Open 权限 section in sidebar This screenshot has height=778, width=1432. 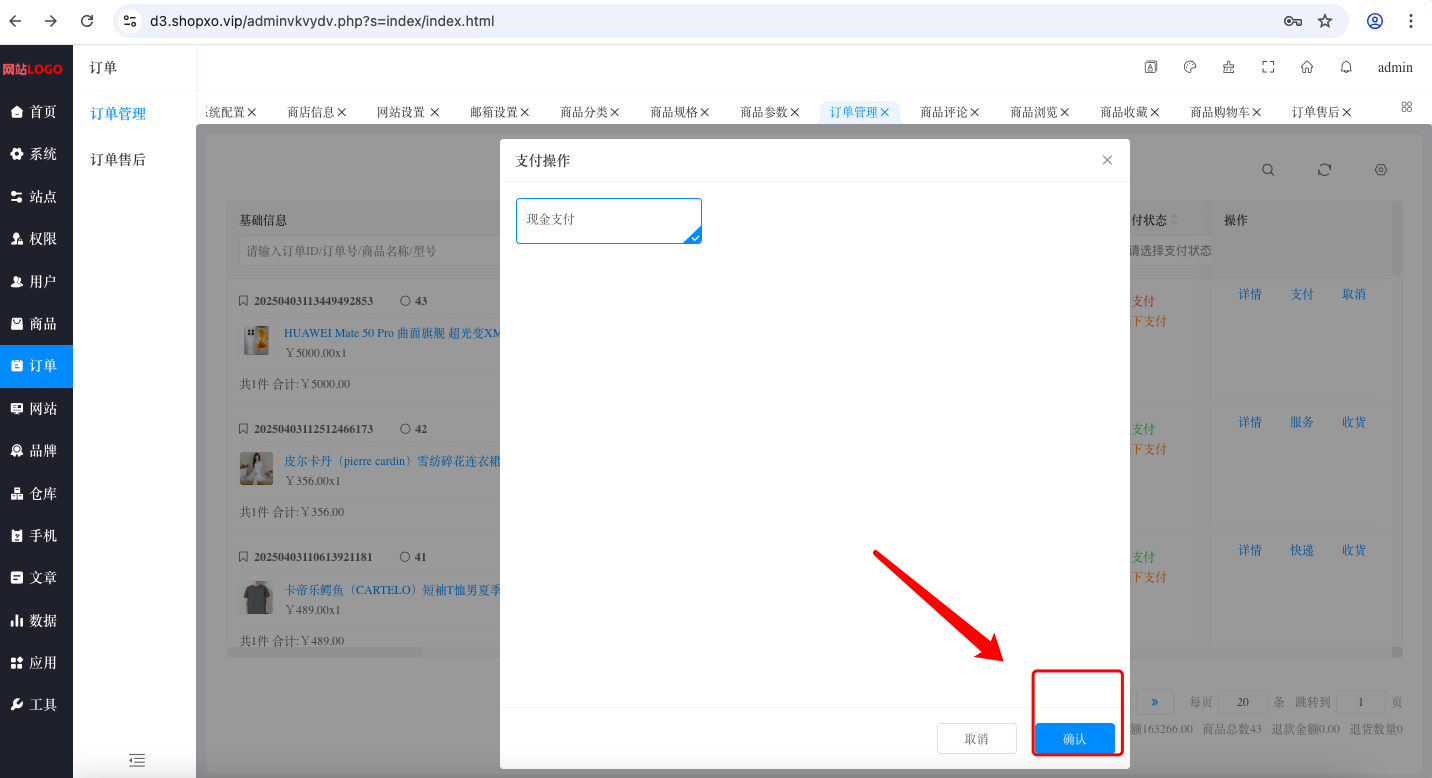[x=36, y=239]
